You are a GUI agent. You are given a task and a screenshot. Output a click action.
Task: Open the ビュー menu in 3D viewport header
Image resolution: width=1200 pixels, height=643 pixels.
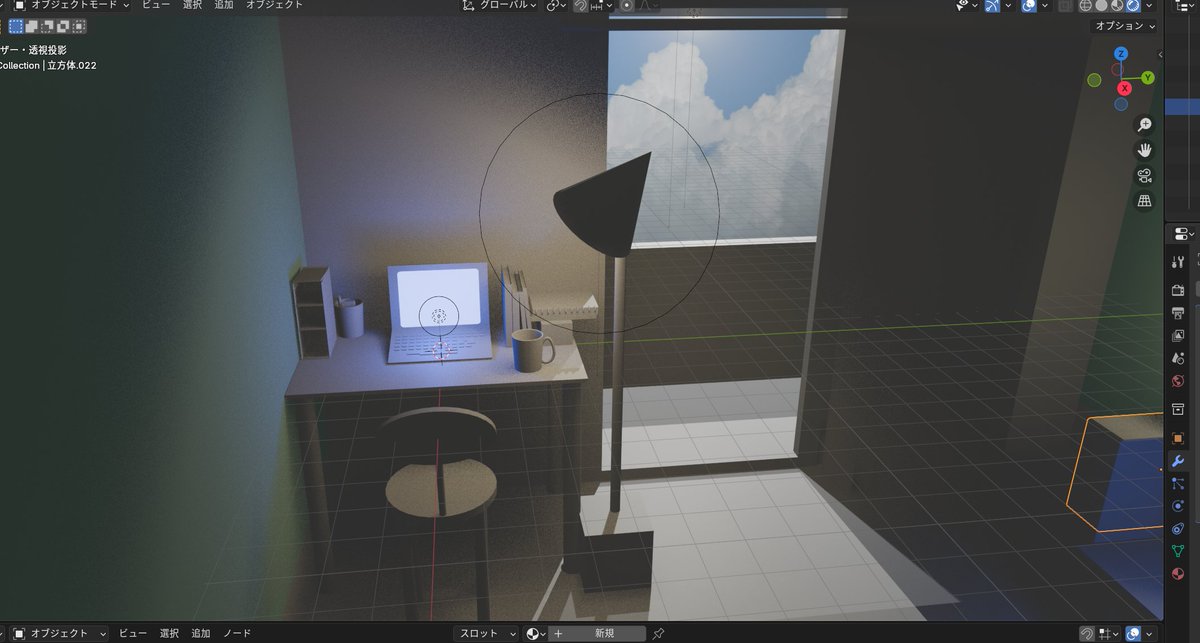[155, 5]
